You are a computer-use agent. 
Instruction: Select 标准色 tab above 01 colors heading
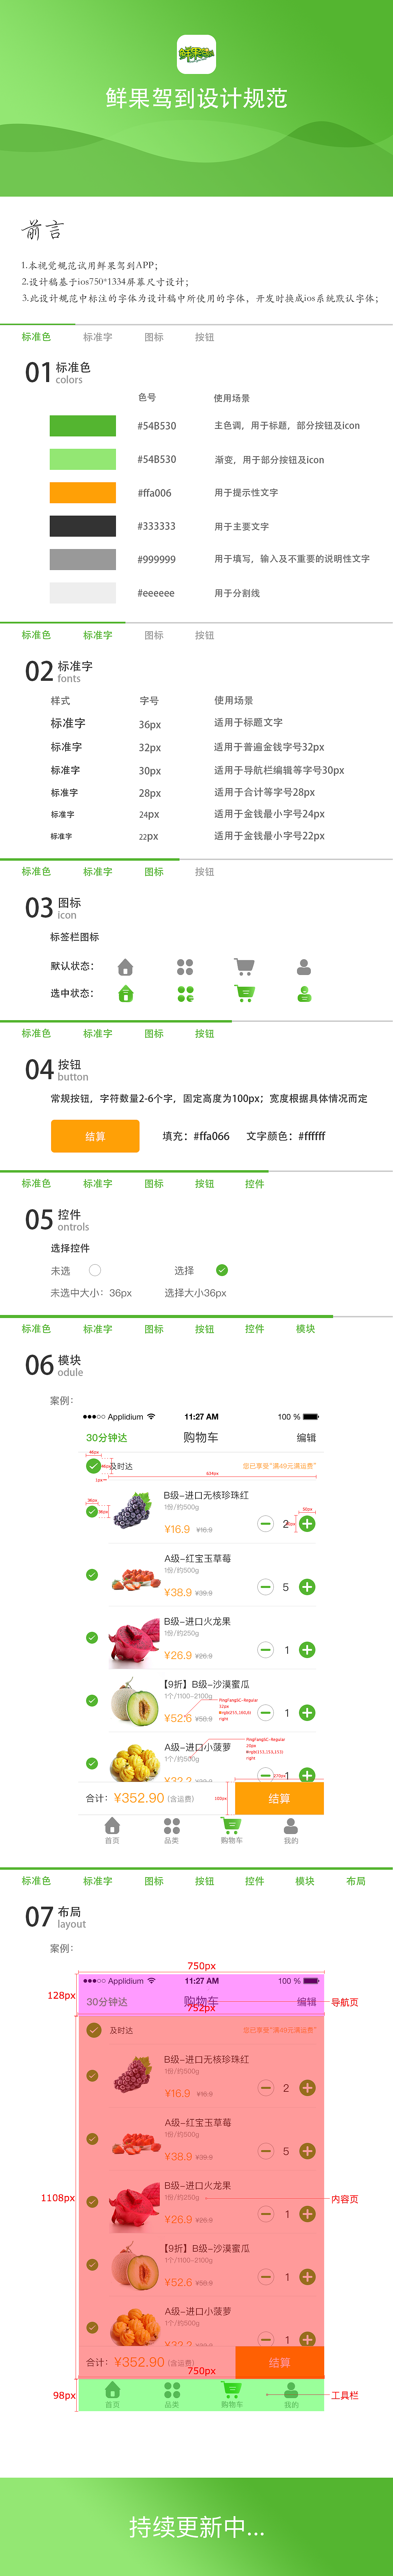tap(36, 337)
